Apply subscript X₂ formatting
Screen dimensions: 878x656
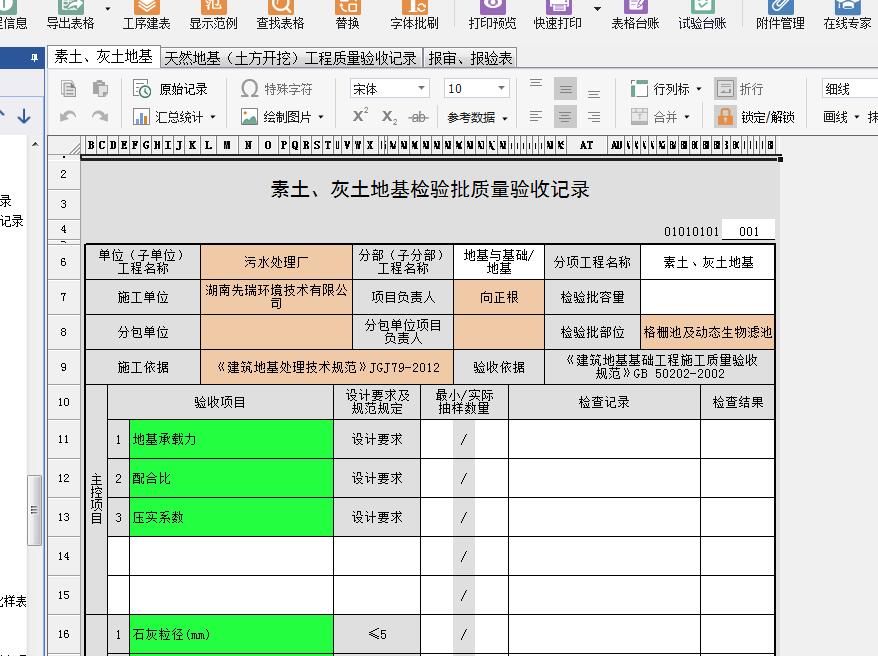point(389,117)
